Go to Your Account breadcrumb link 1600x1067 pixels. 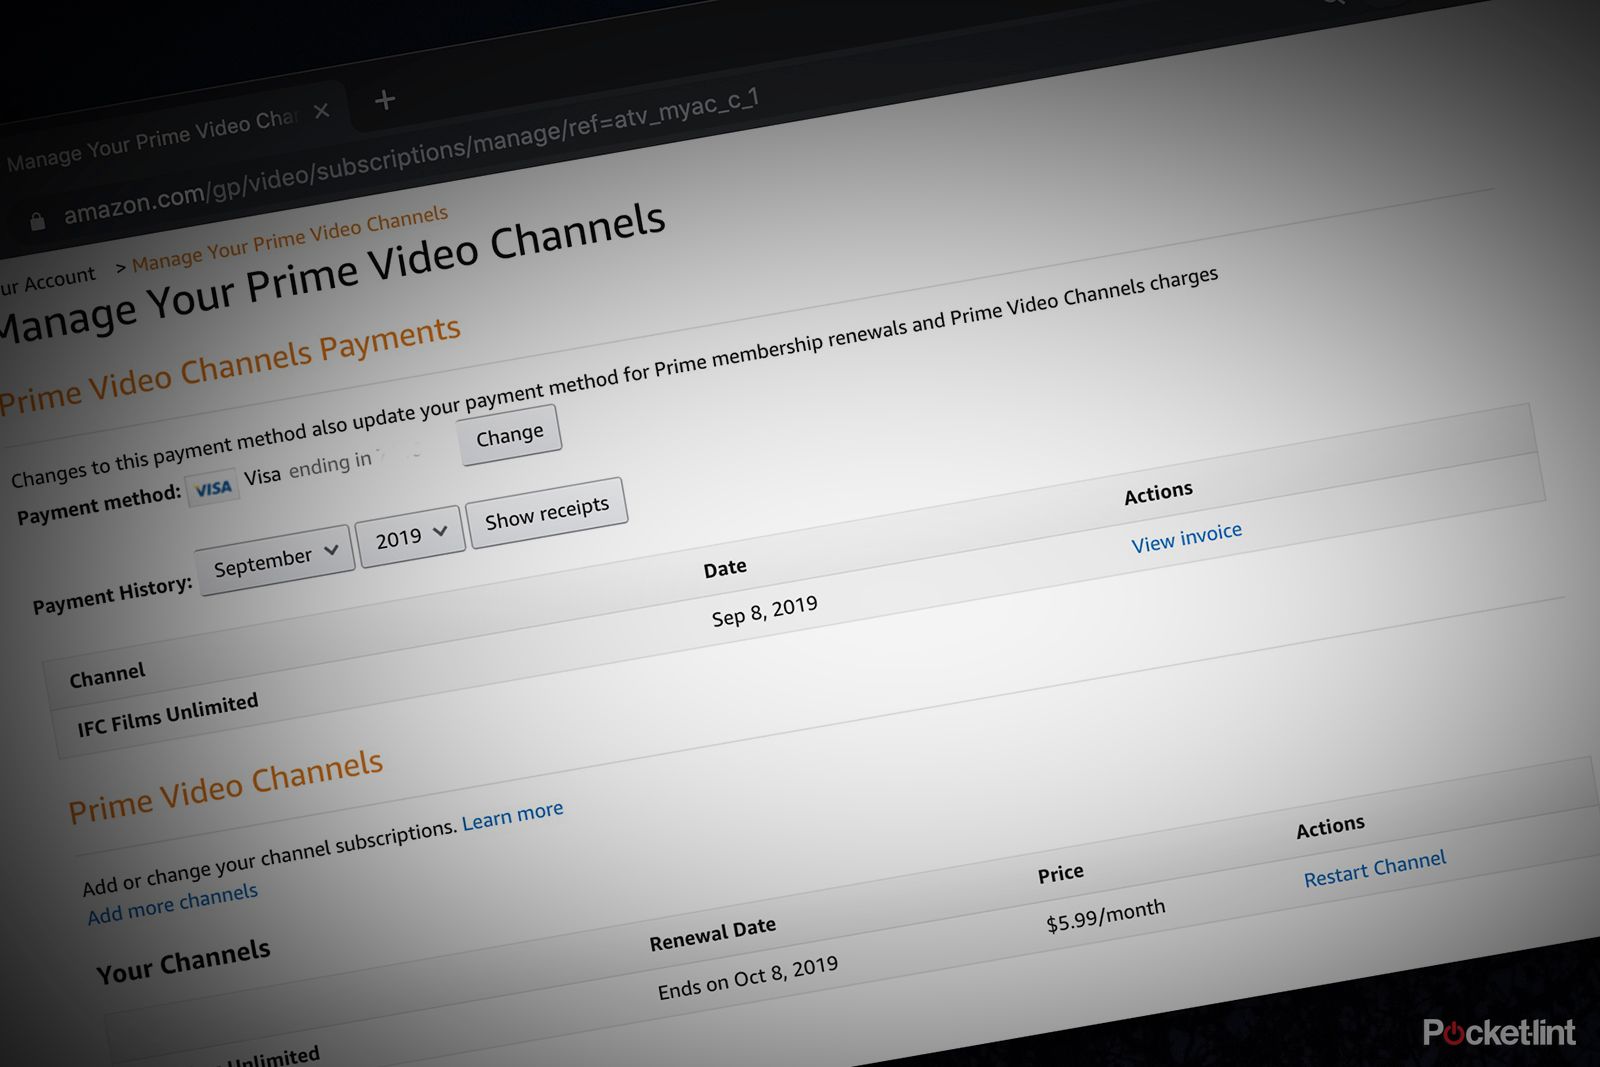47,281
